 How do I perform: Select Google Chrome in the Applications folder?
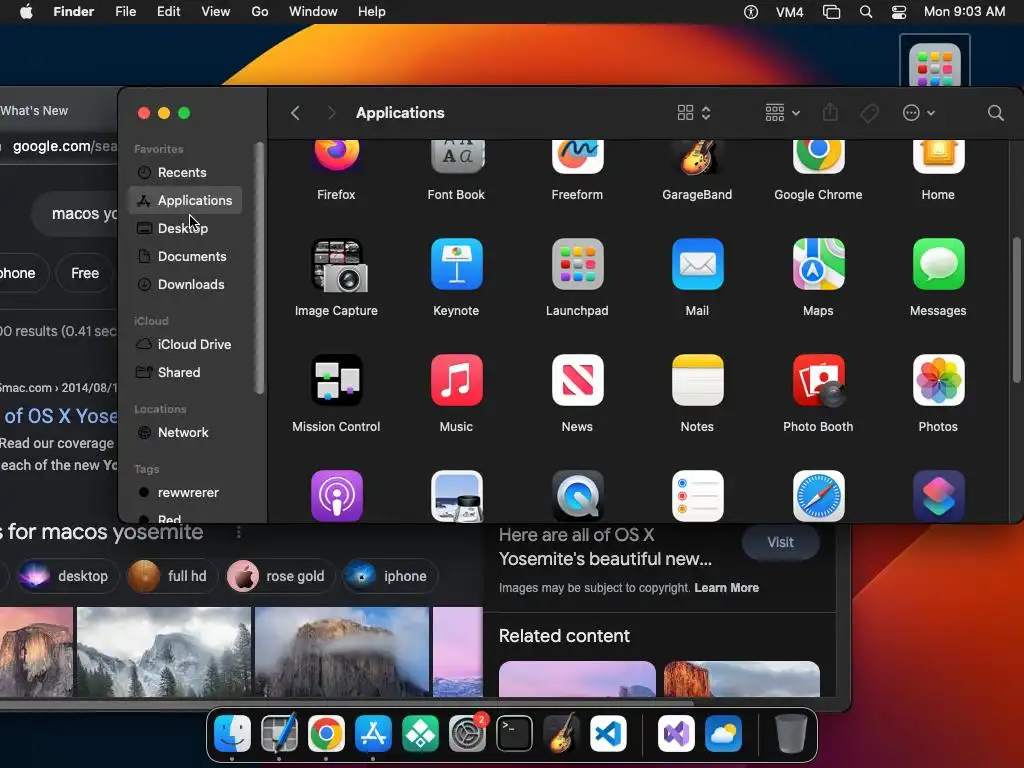[x=818, y=156]
